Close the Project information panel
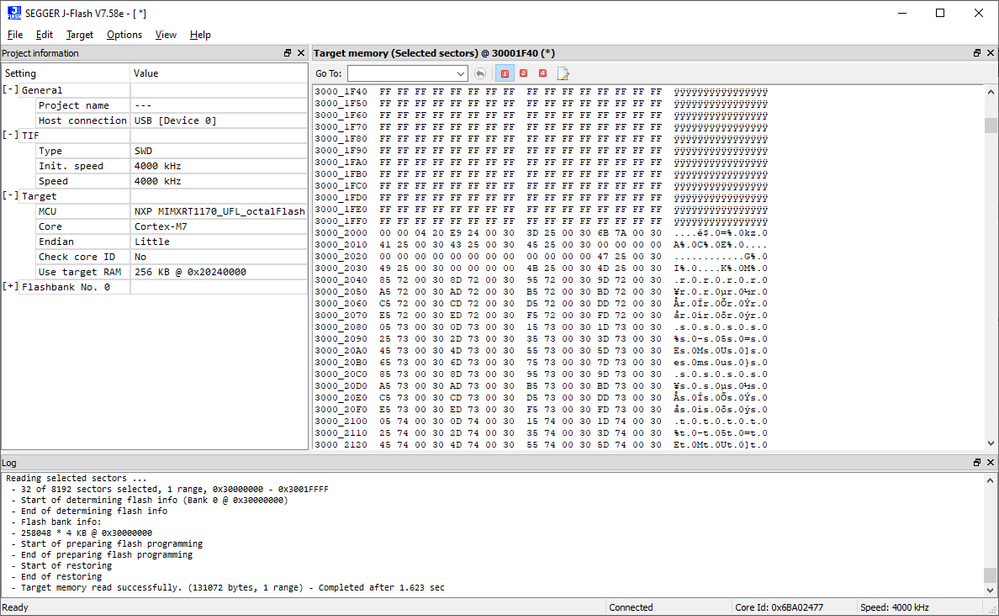 [x=301, y=54]
